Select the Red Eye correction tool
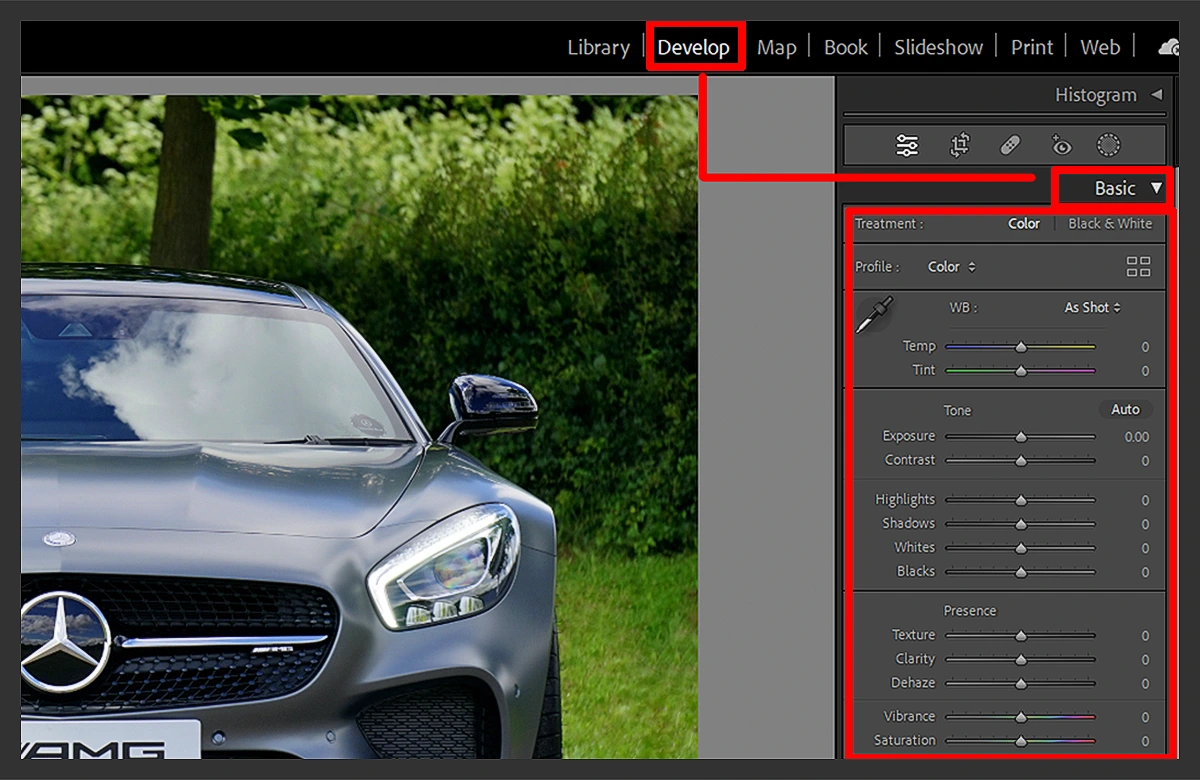The width and height of the screenshot is (1200, 780). 1061,146
